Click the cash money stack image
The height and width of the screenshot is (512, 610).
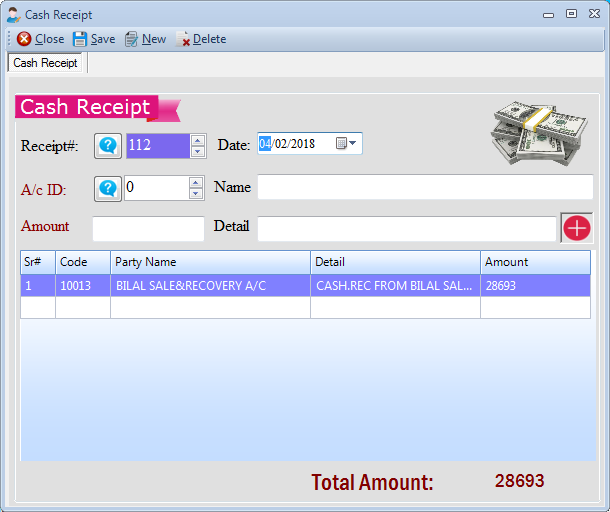point(537,134)
